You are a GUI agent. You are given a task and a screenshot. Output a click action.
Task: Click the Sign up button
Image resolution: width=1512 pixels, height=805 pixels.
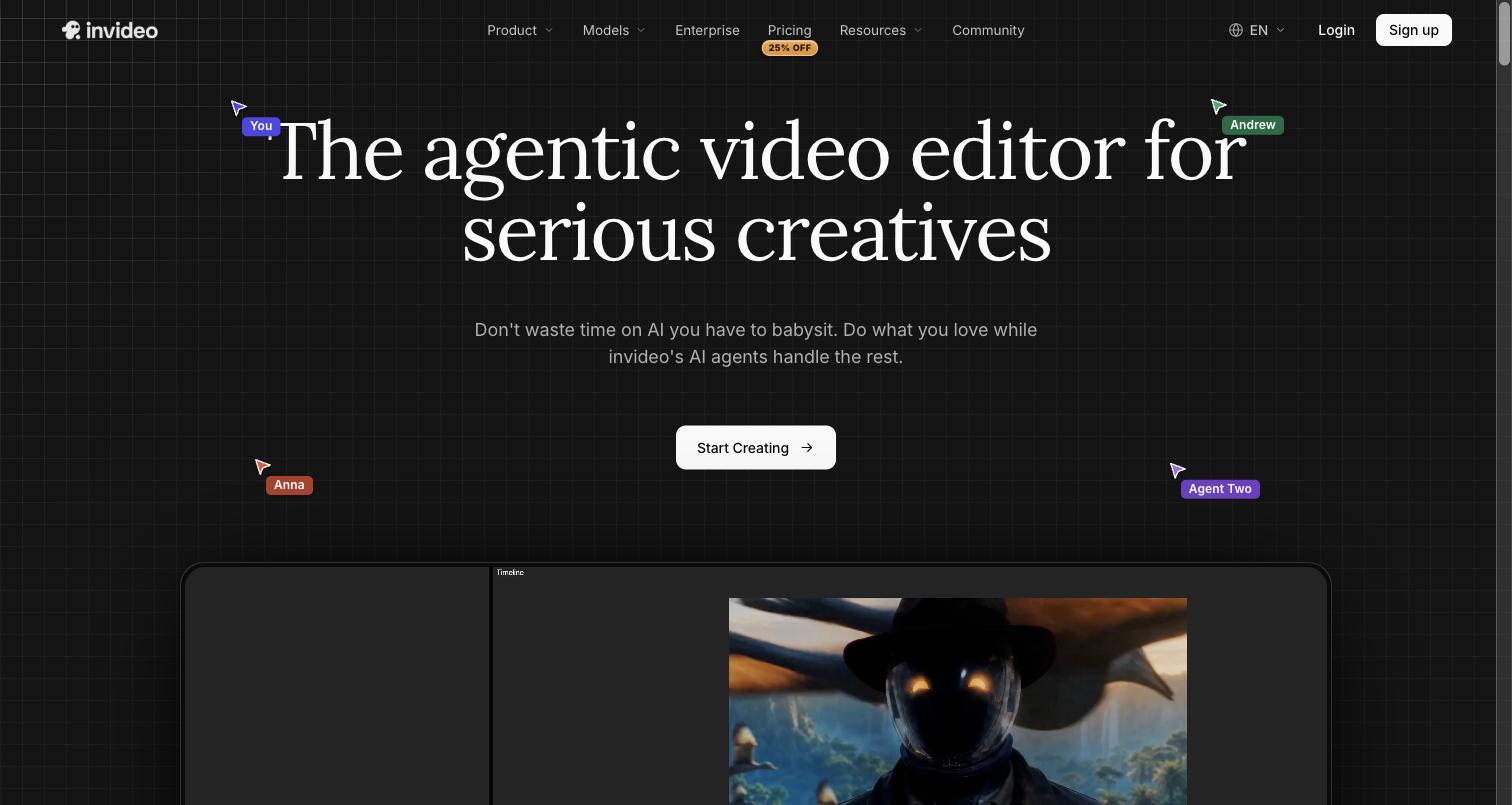click(1413, 30)
